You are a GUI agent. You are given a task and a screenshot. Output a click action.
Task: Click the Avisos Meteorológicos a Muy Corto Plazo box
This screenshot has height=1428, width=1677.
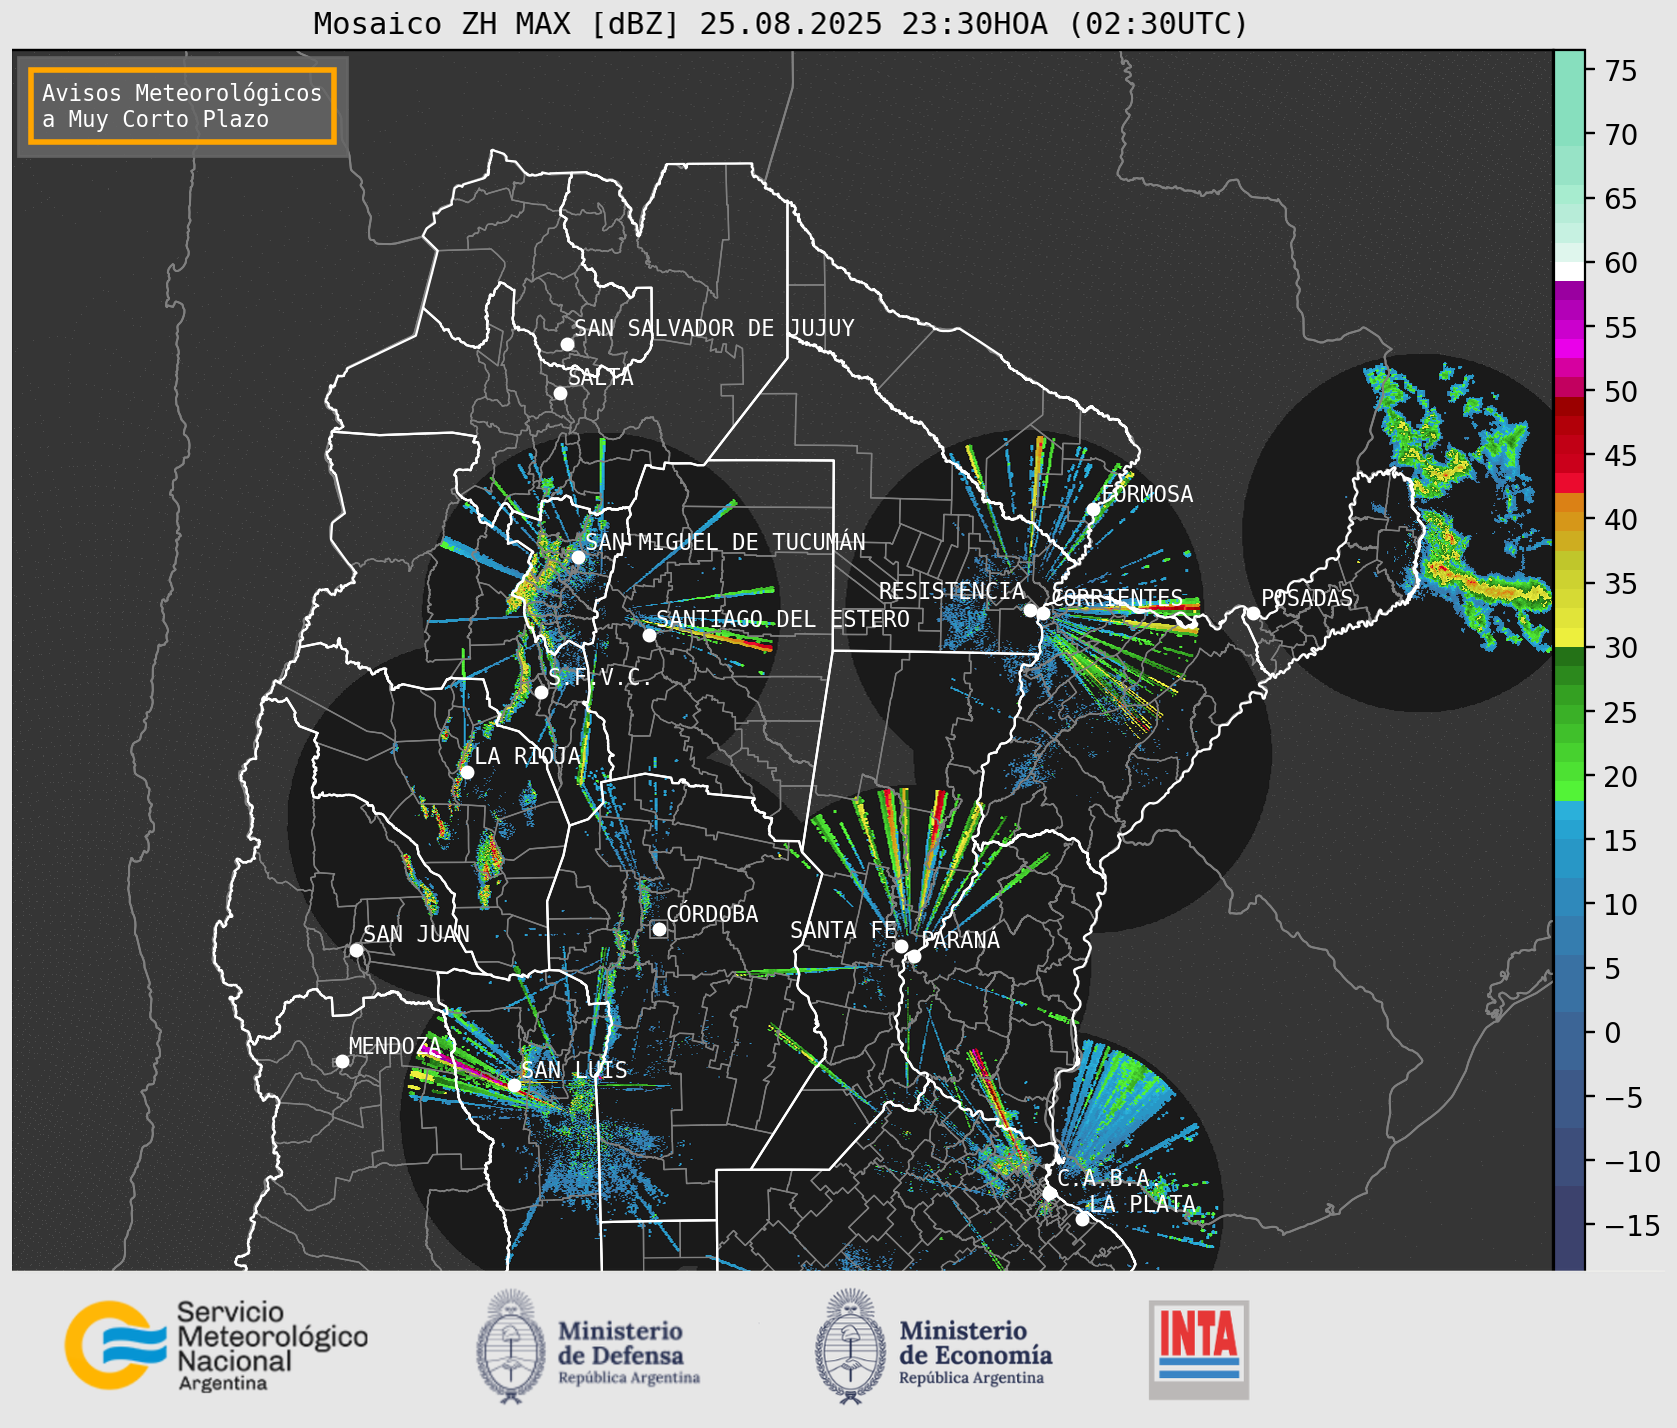coord(182,106)
